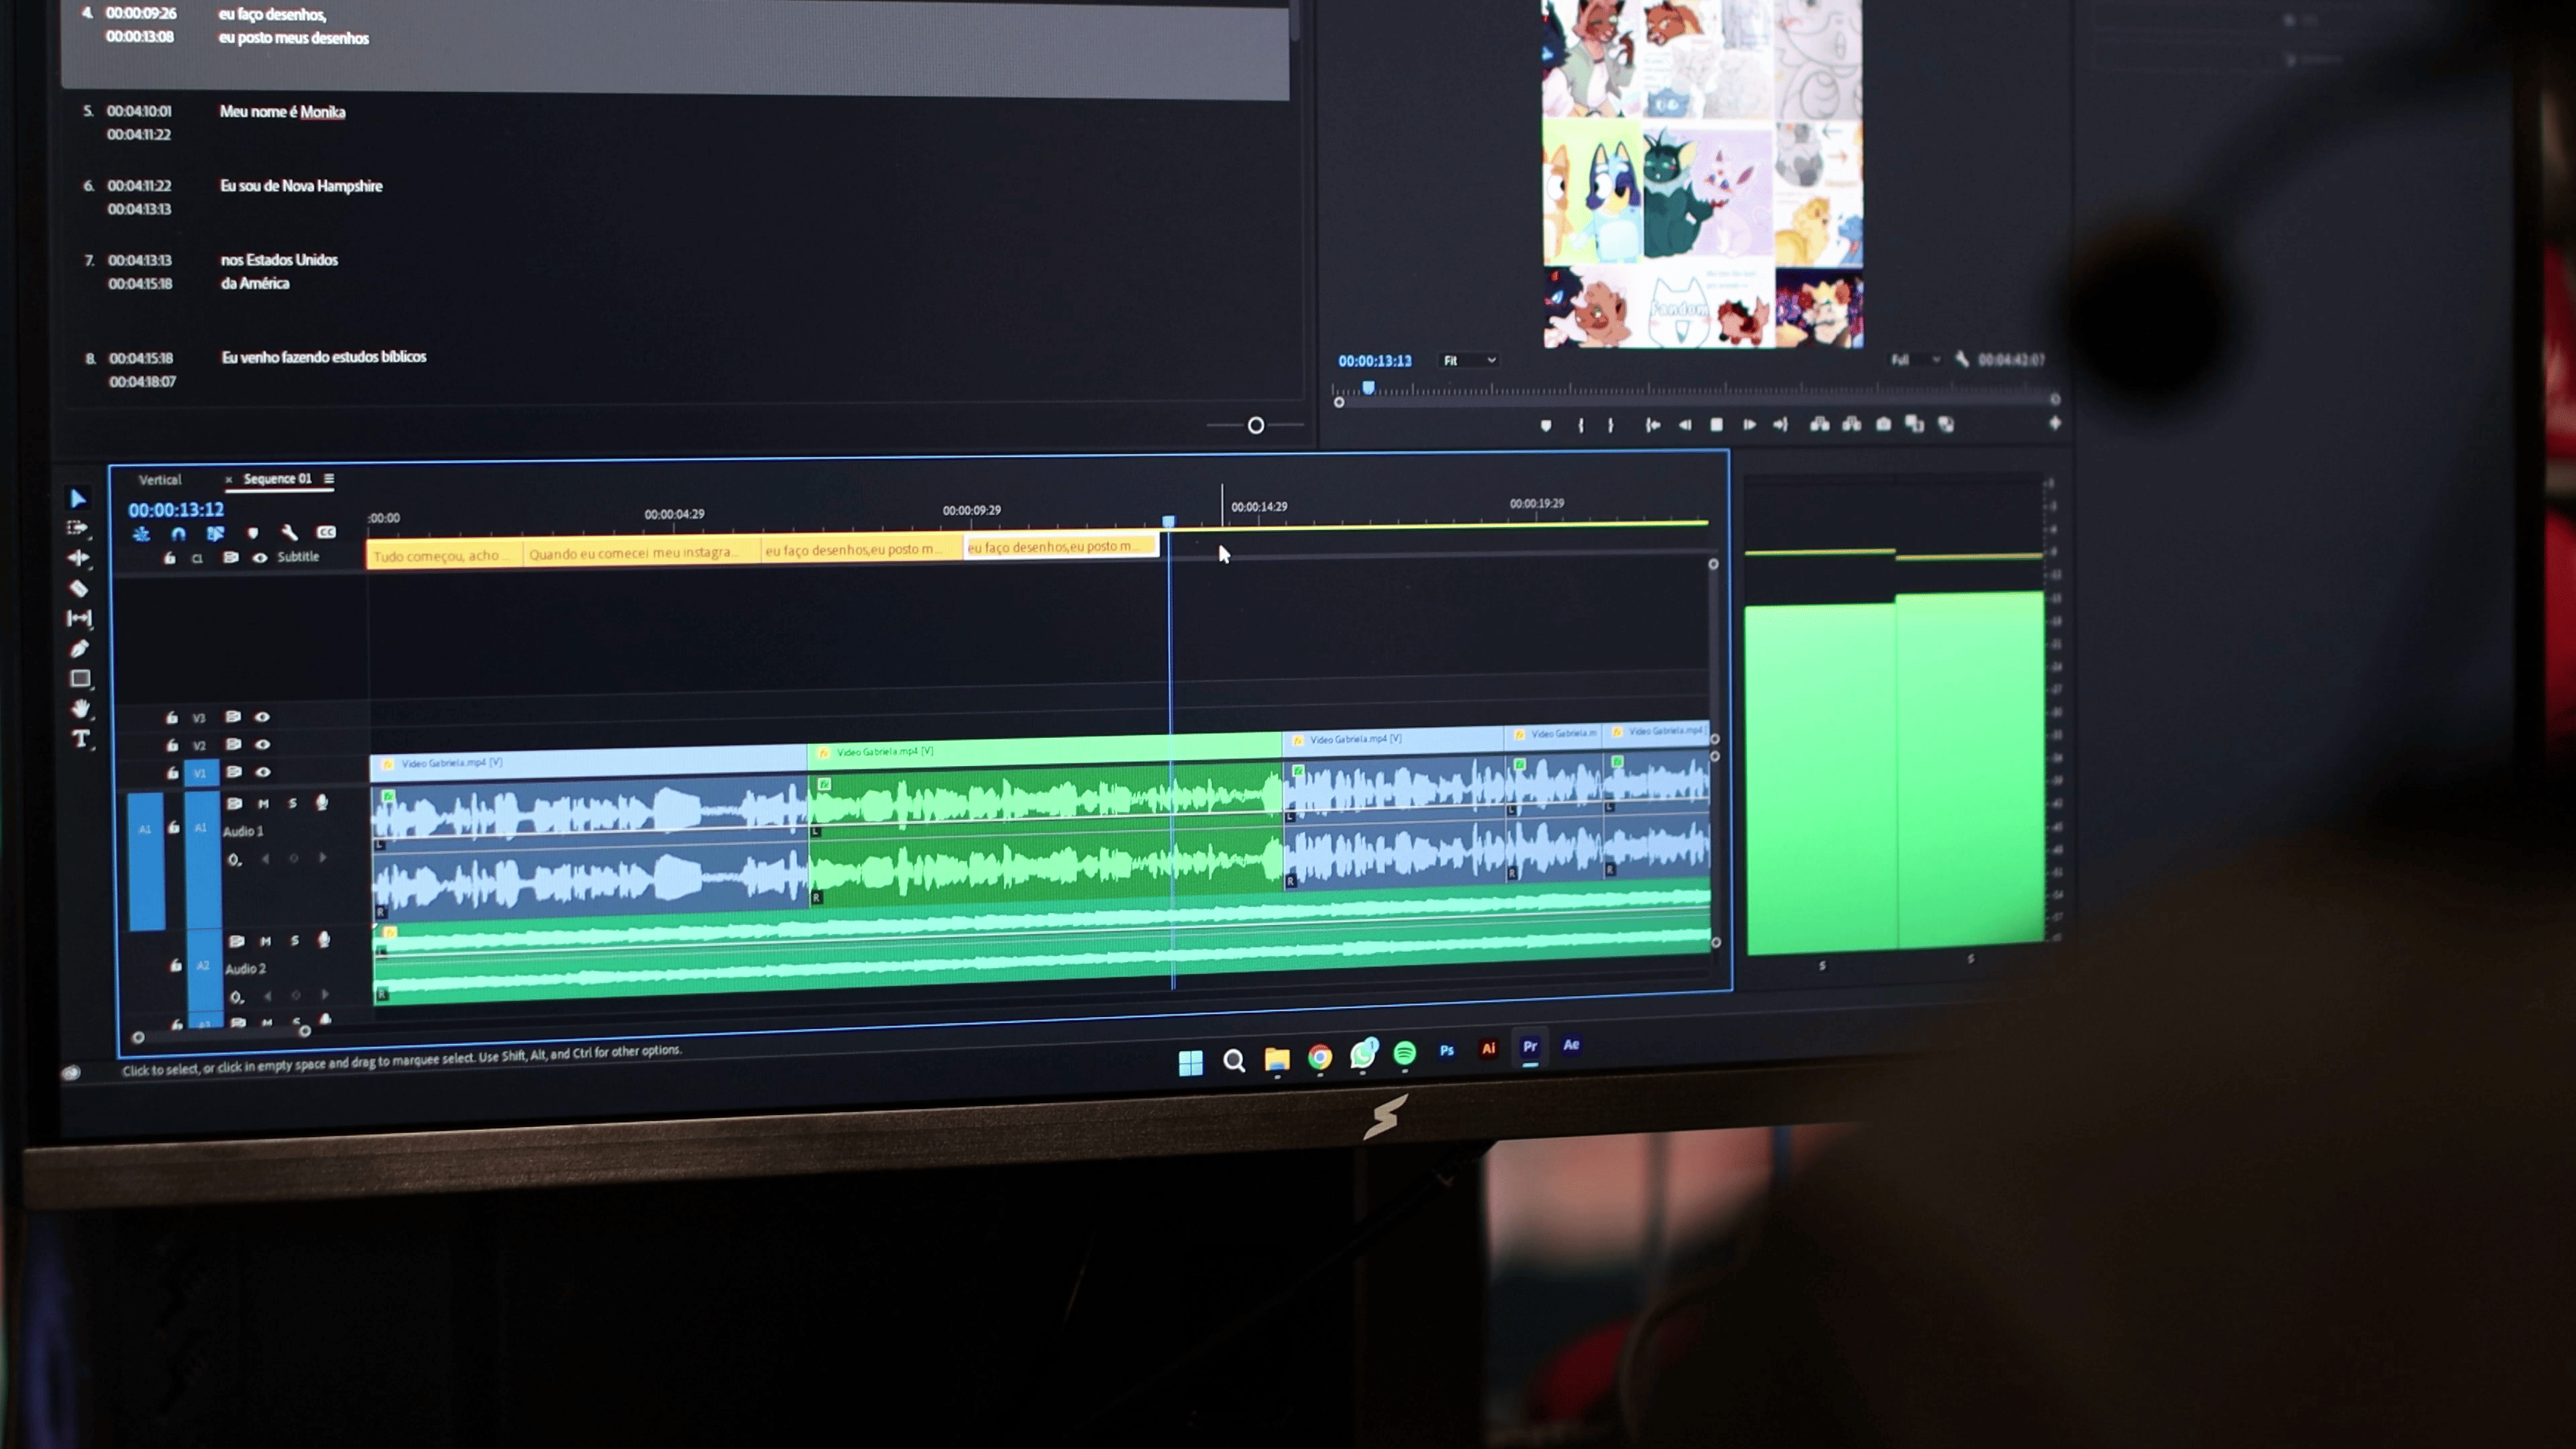The image size is (2576, 1449).
Task: Solo the Audio 2 track
Action: tap(294, 941)
